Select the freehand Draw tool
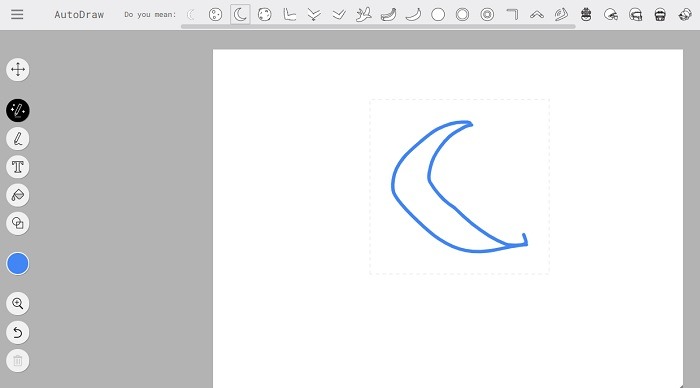700x388 pixels. coord(18,139)
